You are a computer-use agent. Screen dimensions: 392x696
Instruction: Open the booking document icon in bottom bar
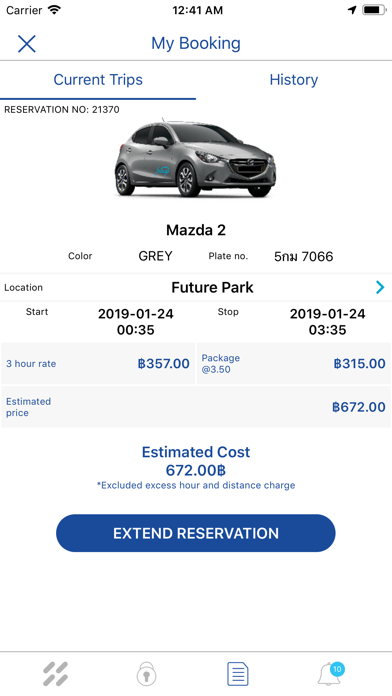click(x=238, y=673)
